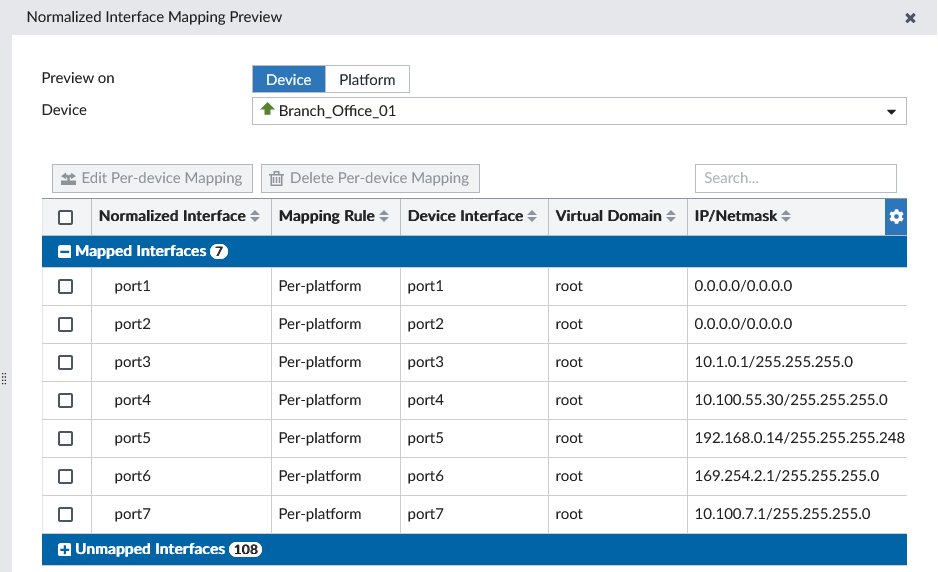This screenshot has width=938, height=572.
Task: Collapse the Mapped Interfaces group
Action: tap(65, 252)
